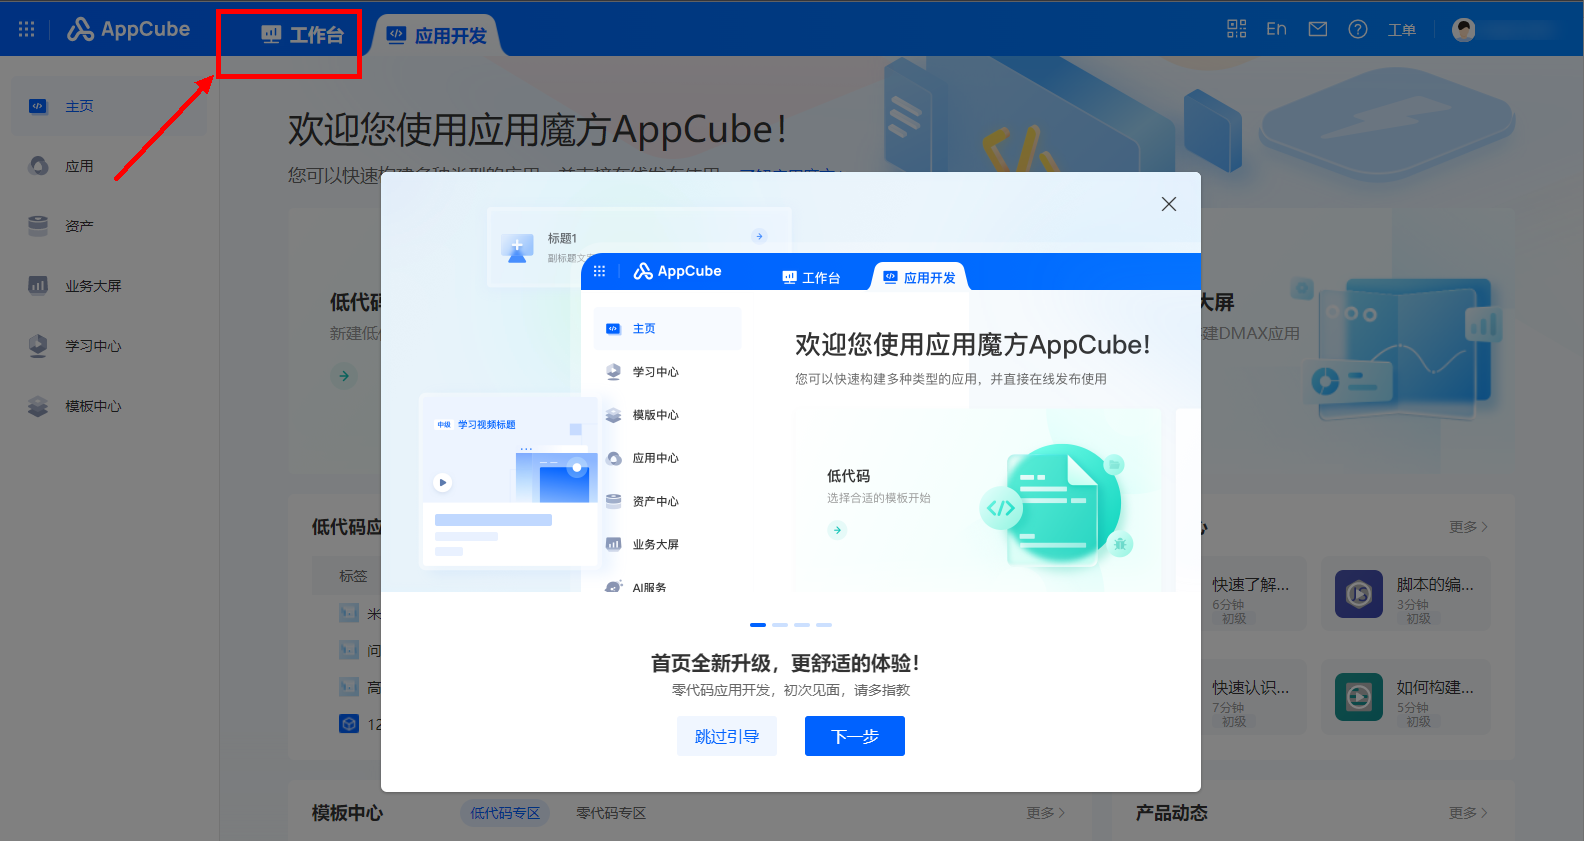Select the last guide carousel dot
The image size is (1584, 841).
pos(824,625)
